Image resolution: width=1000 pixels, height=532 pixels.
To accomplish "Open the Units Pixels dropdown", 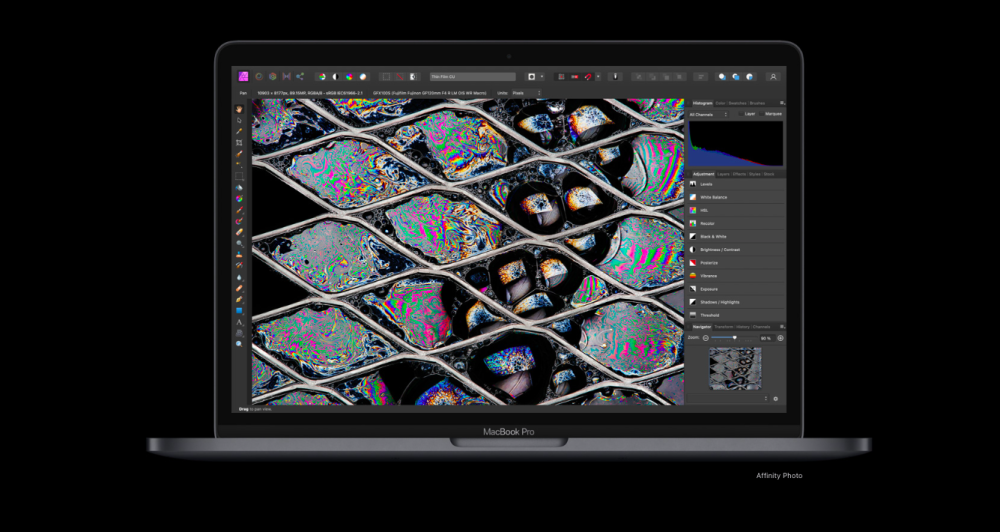I will click(x=527, y=93).
